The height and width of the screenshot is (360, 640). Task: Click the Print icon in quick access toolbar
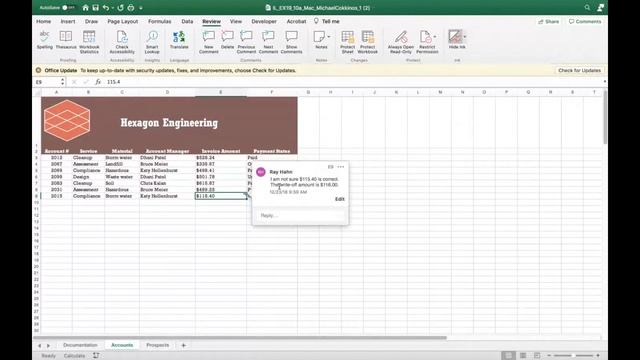(131, 8)
